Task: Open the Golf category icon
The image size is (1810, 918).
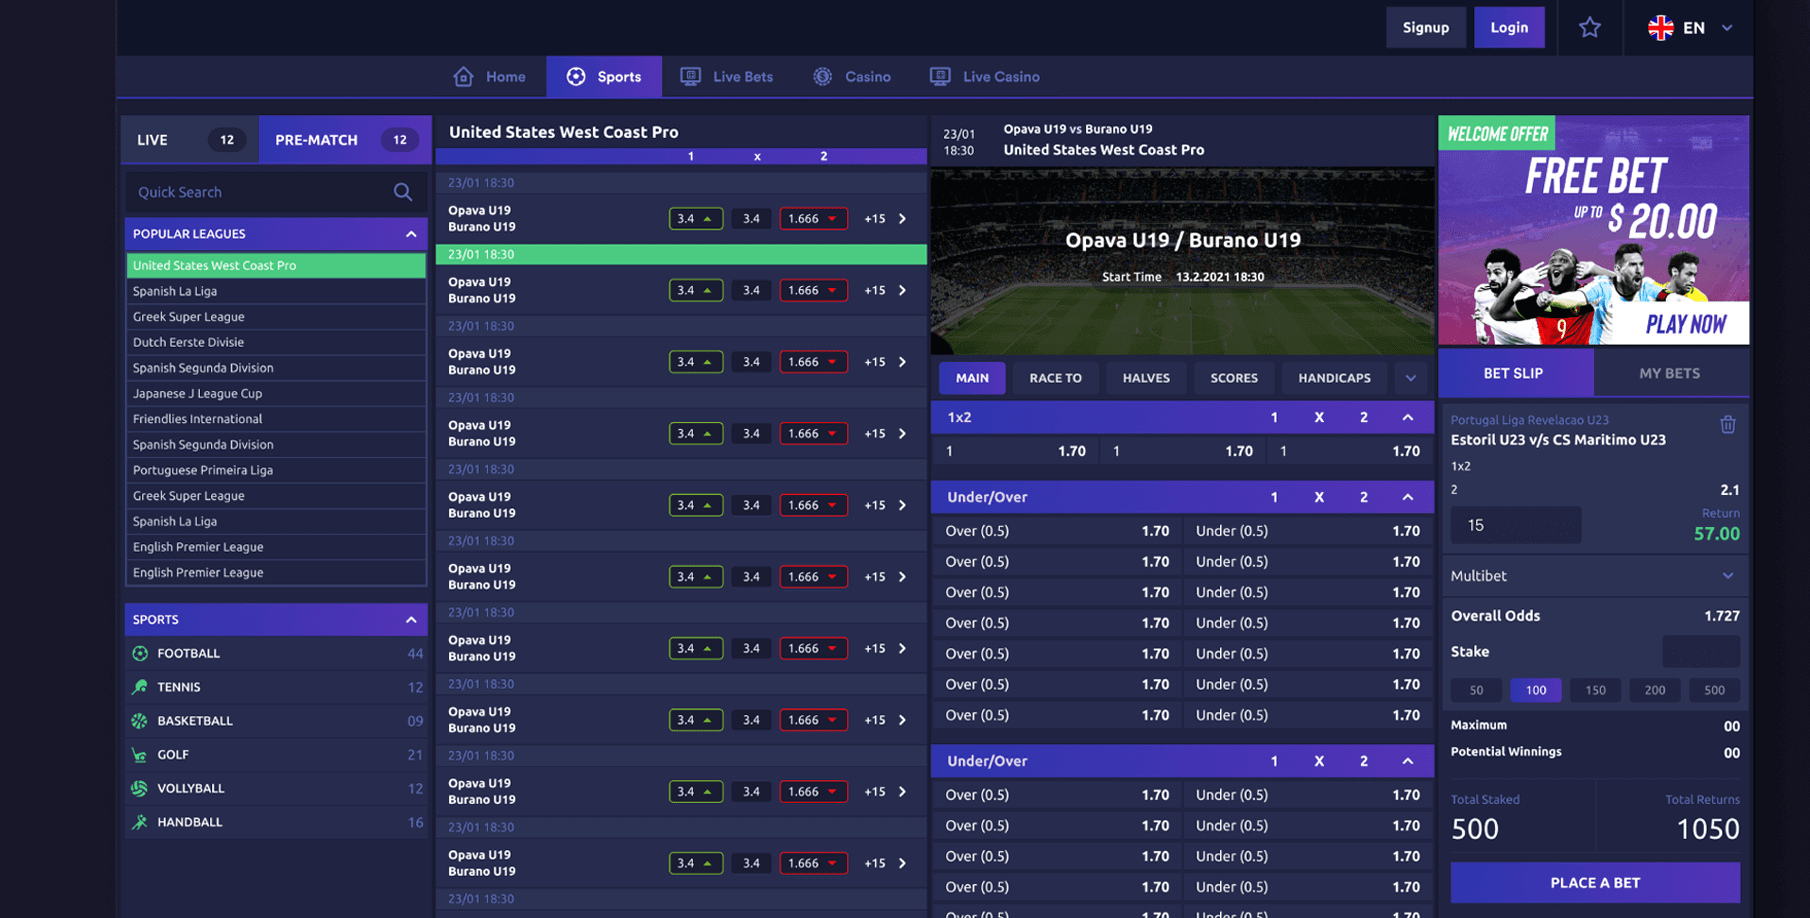Action: pos(140,754)
